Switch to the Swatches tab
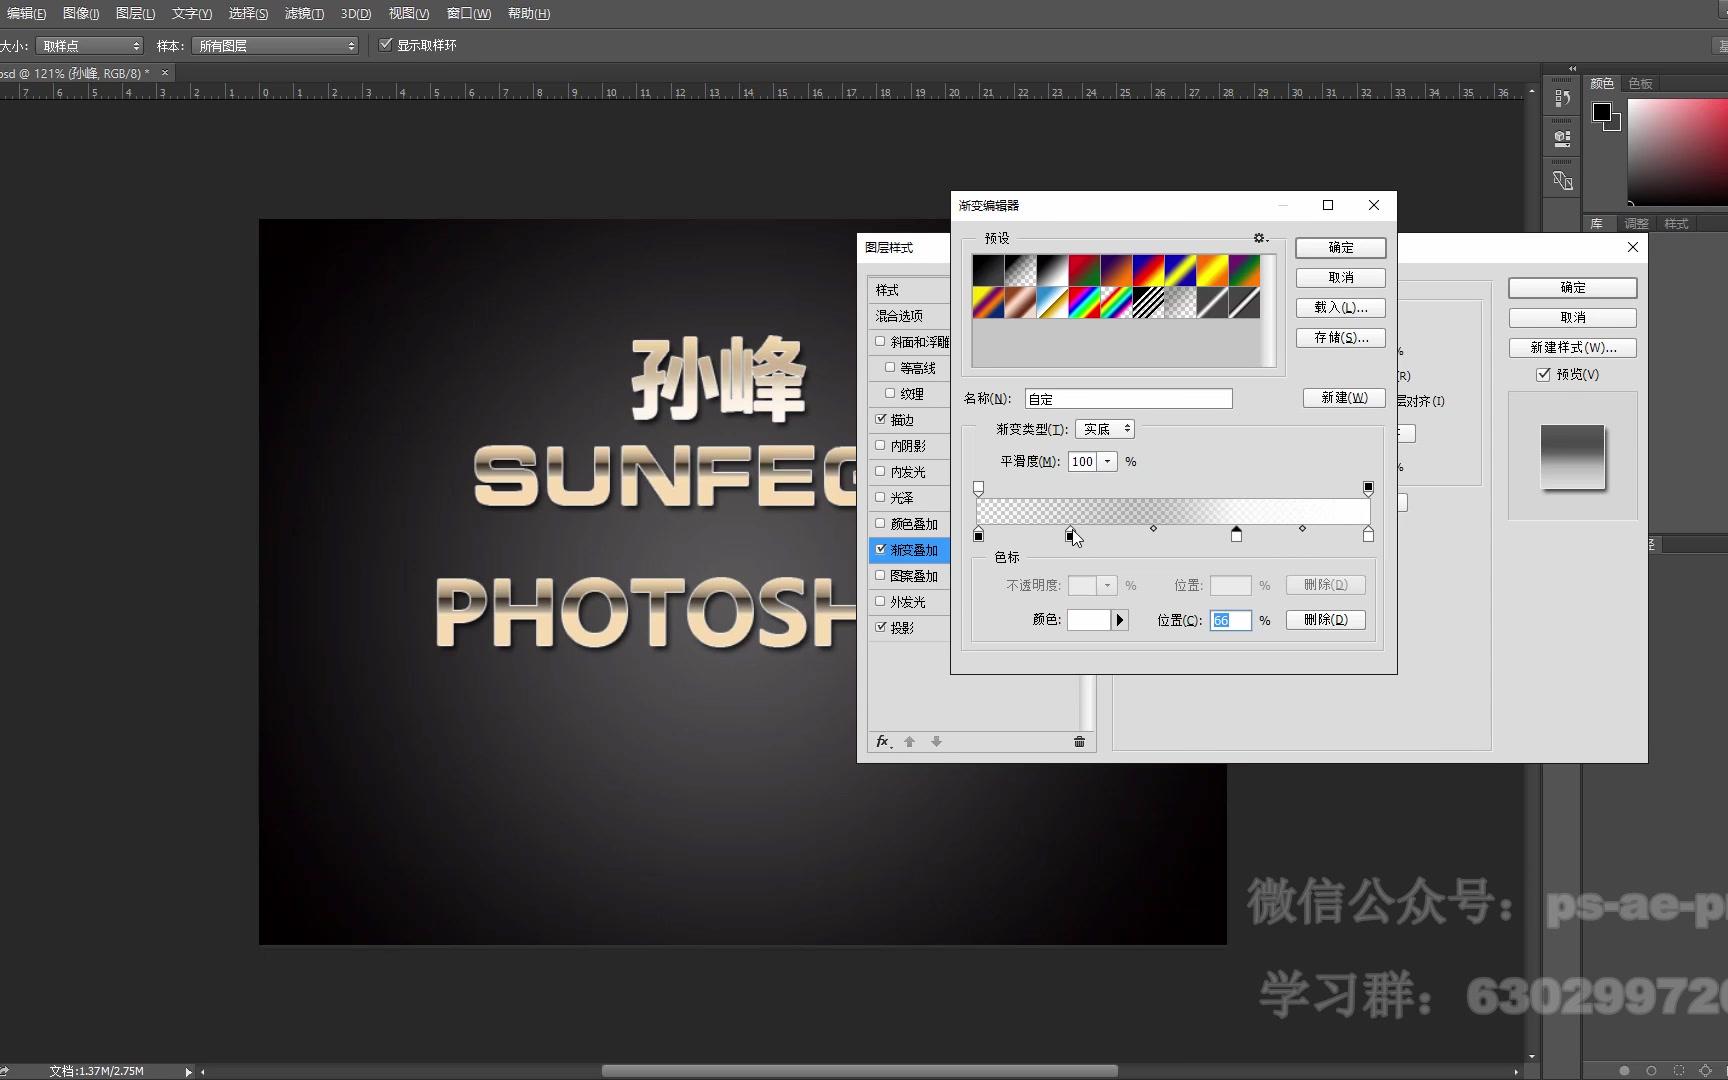The height and width of the screenshot is (1080, 1728). [1641, 83]
